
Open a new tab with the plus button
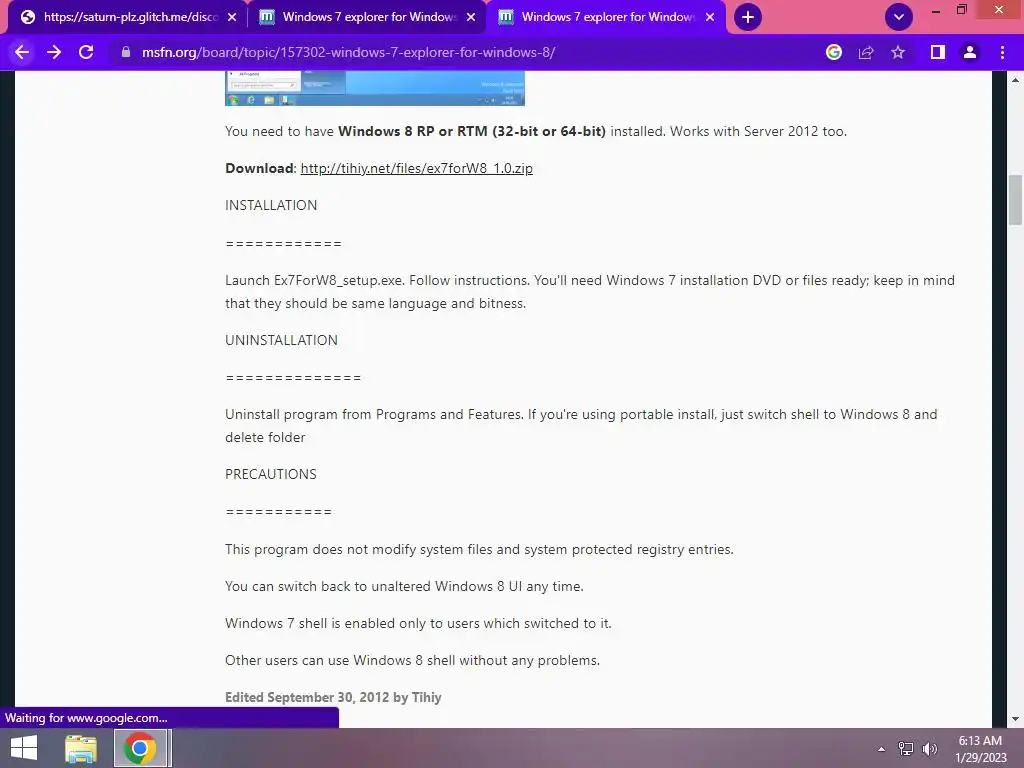[x=748, y=17]
